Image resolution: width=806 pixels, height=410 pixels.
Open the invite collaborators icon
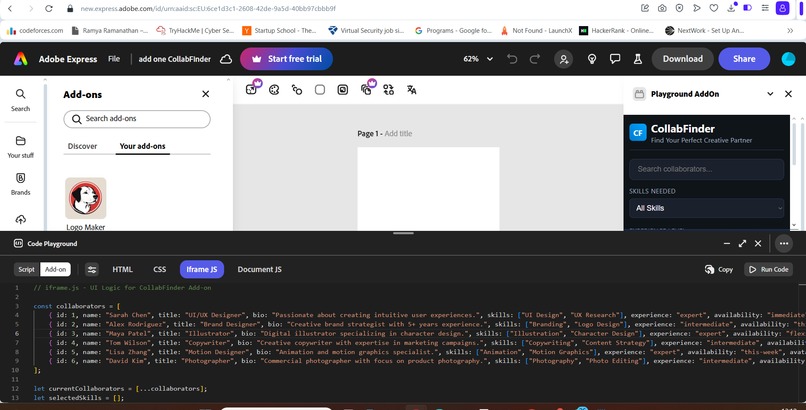pyautogui.click(x=563, y=59)
